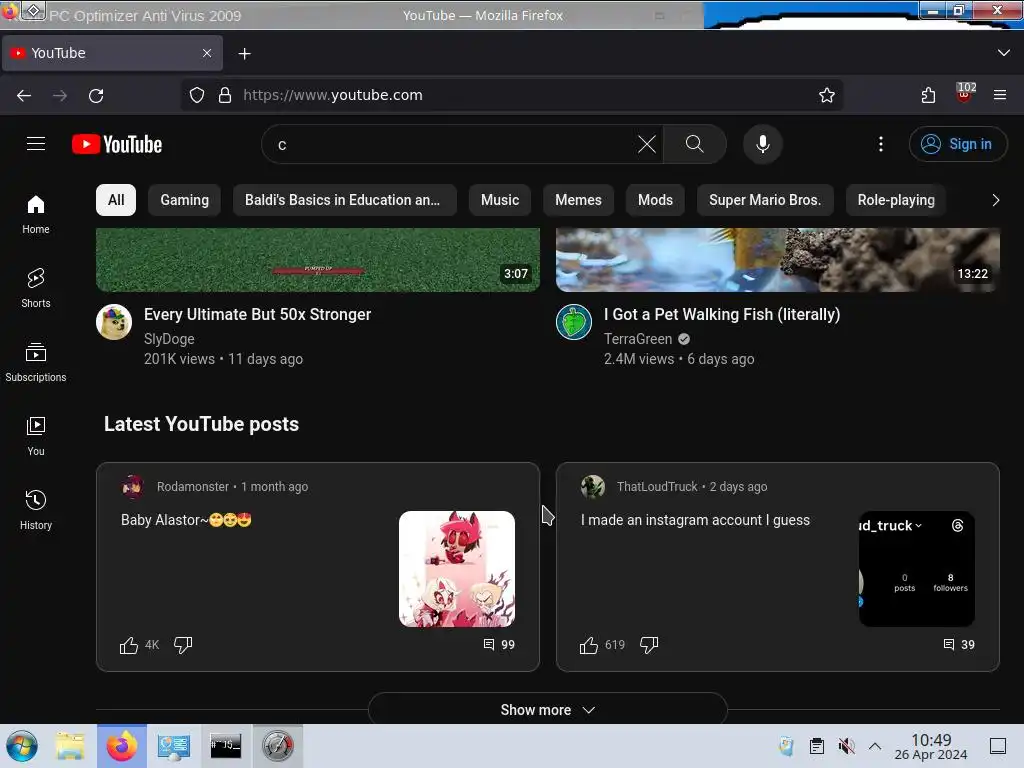View site security padlock info

(x=225, y=95)
